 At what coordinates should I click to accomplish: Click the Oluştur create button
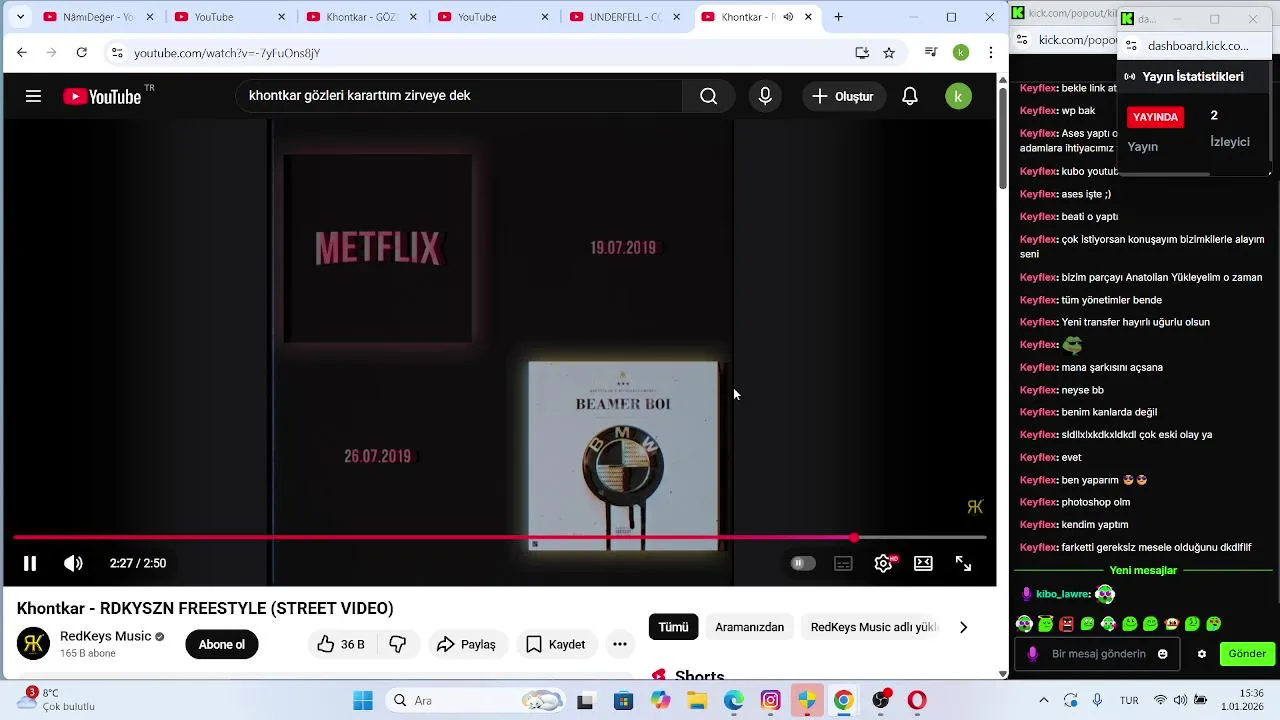[x=843, y=96]
